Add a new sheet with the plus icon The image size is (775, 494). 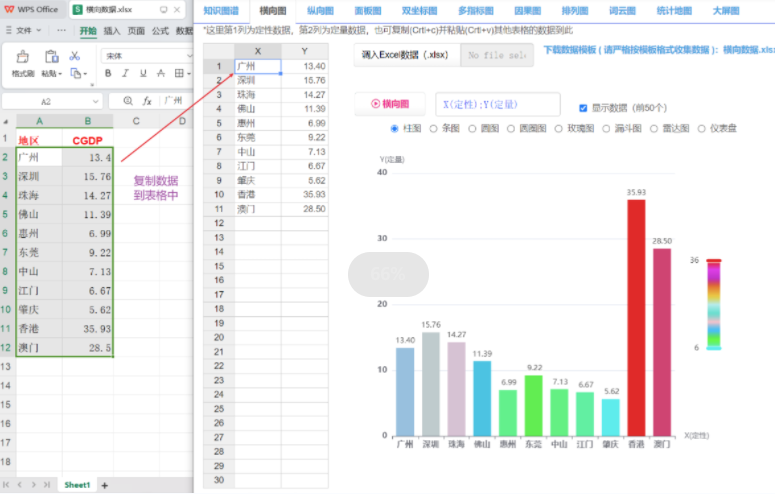click(x=105, y=486)
